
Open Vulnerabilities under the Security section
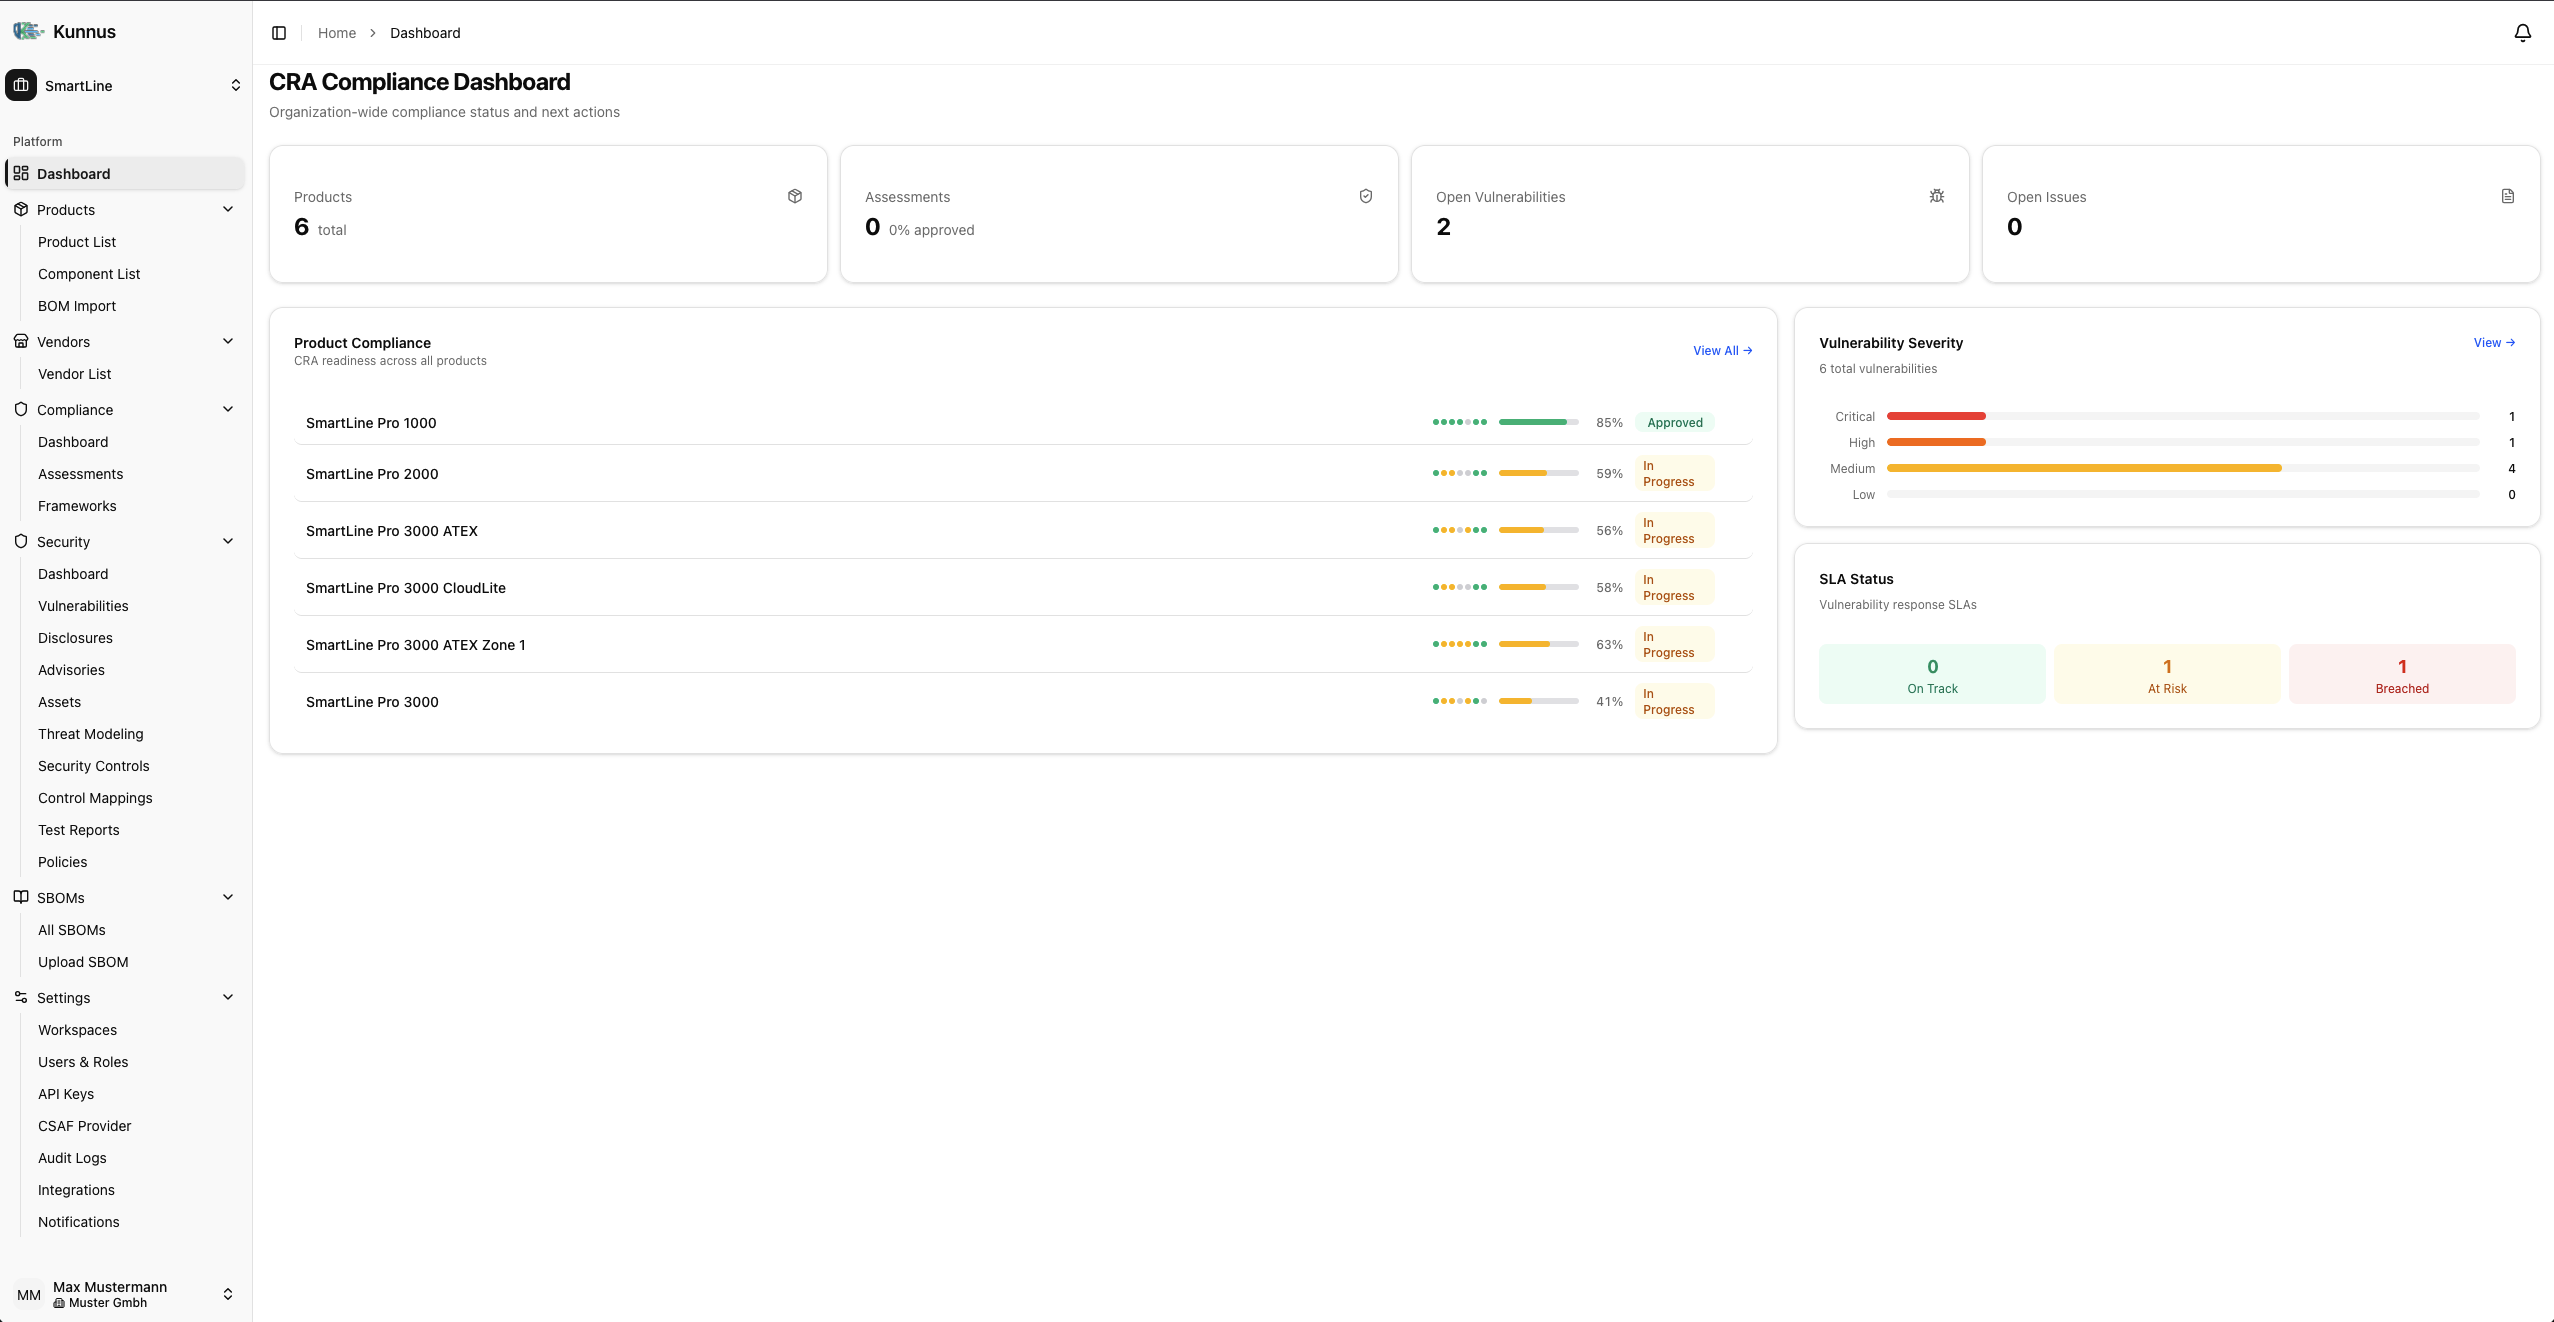click(x=83, y=605)
